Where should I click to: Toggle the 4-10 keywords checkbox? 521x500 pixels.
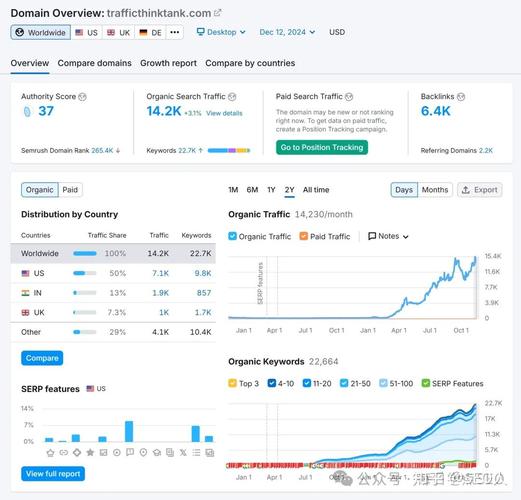272,383
